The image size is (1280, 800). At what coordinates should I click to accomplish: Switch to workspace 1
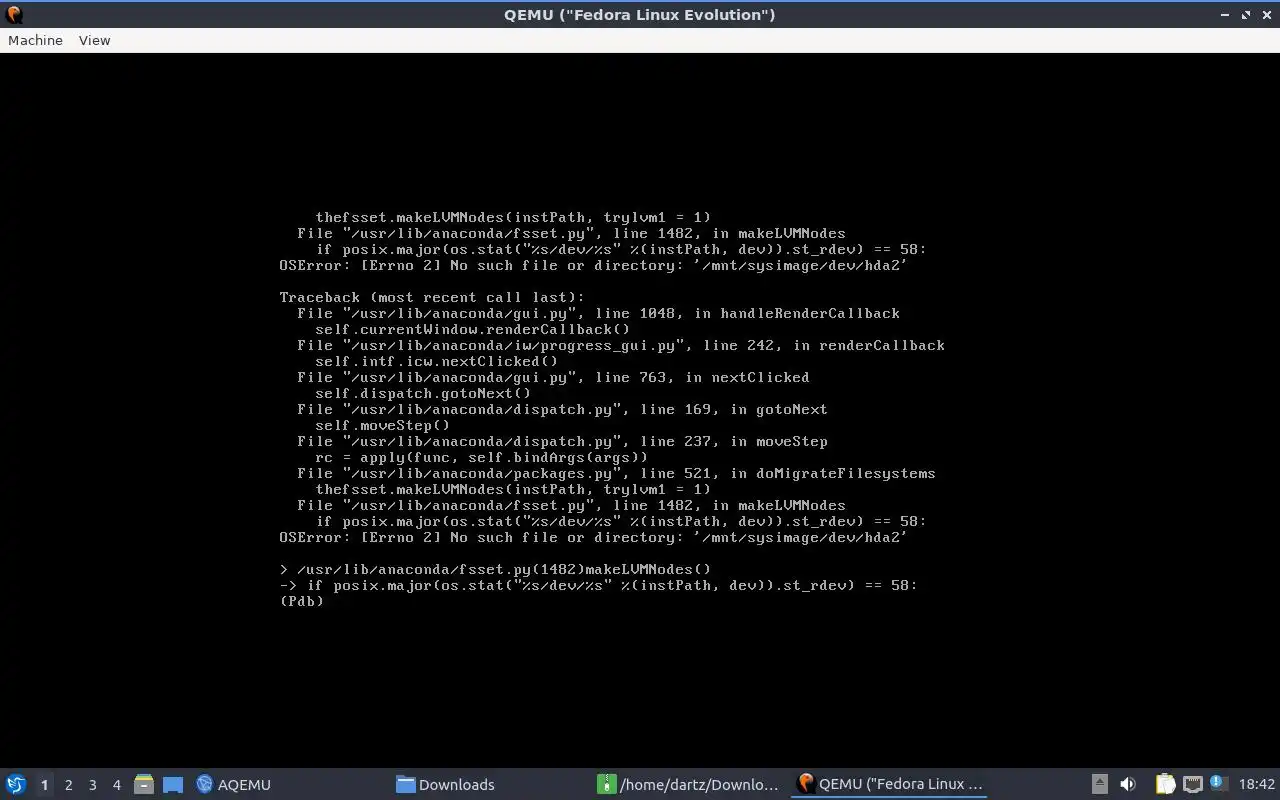click(x=44, y=785)
